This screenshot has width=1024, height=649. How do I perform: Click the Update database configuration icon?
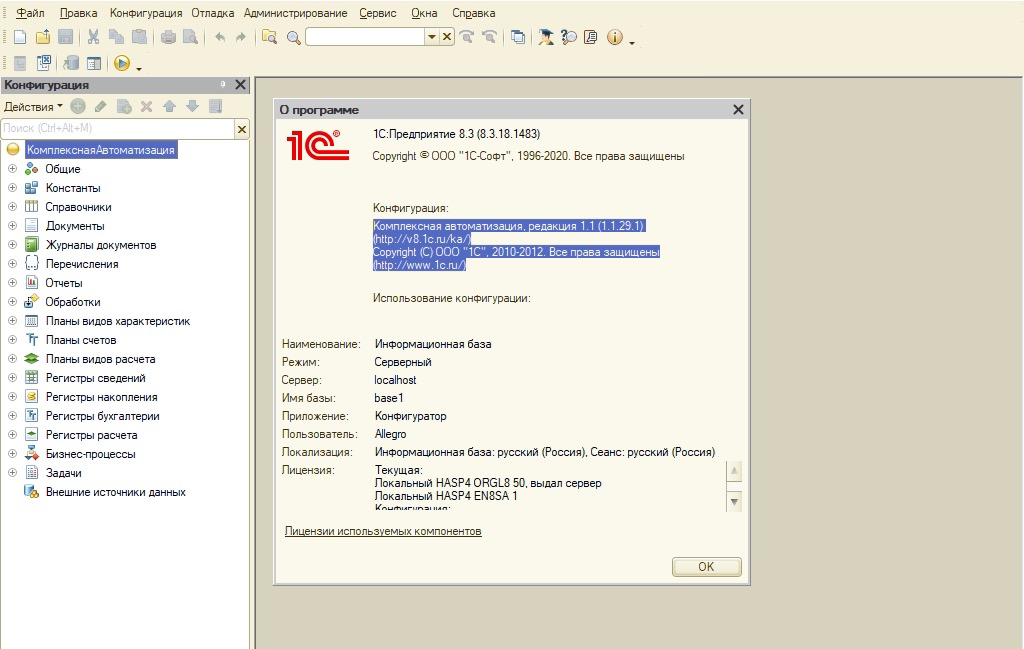pos(71,63)
